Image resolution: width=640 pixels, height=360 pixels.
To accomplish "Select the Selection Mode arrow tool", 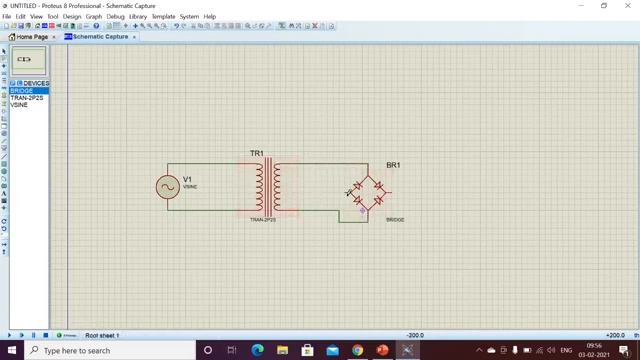I will click(4, 51).
